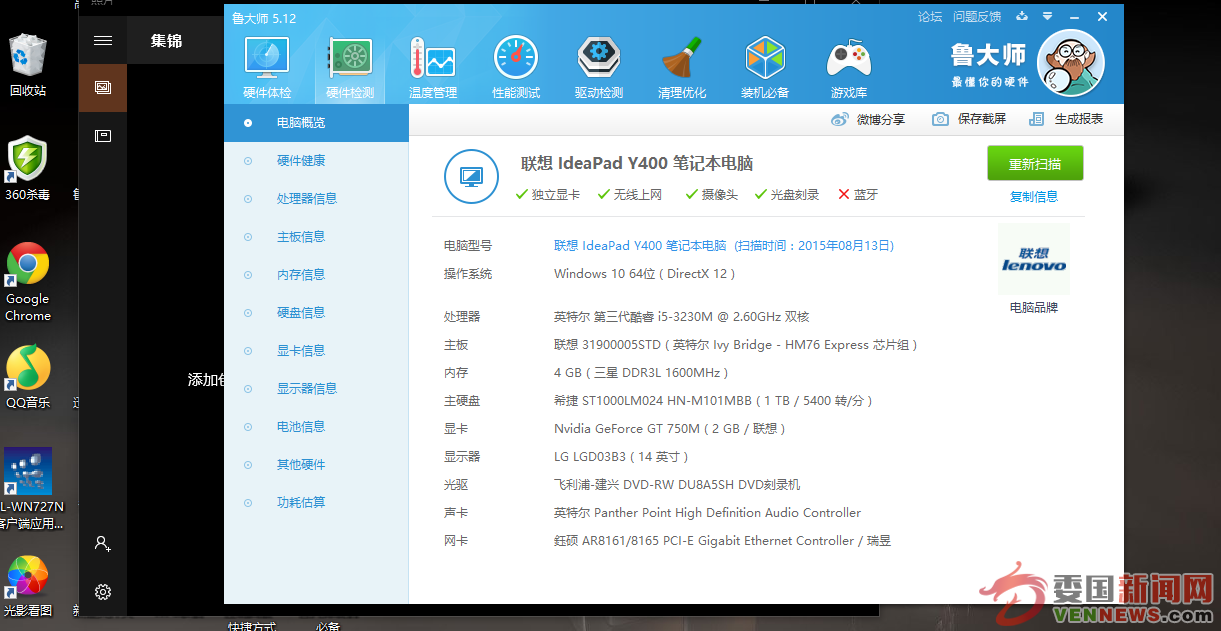Select 主板信息 in sidebar
1221x631 pixels.
pyautogui.click(x=316, y=237)
